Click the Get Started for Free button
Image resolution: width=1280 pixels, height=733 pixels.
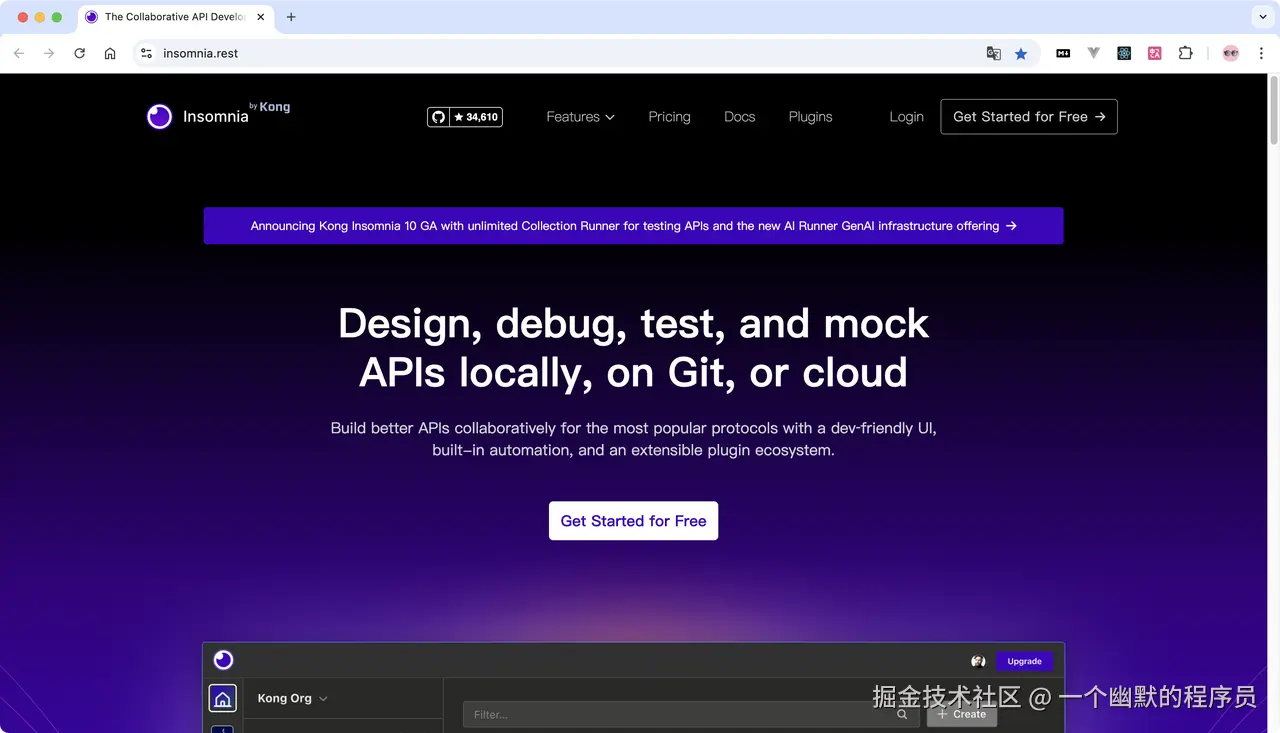[633, 520]
